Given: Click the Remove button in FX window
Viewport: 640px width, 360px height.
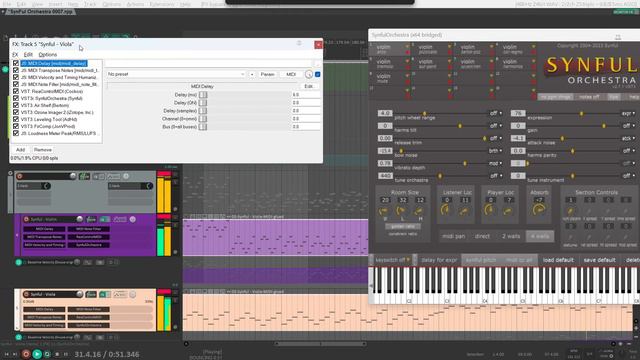Looking at the screenshot, I should click(x=42, y=150).
